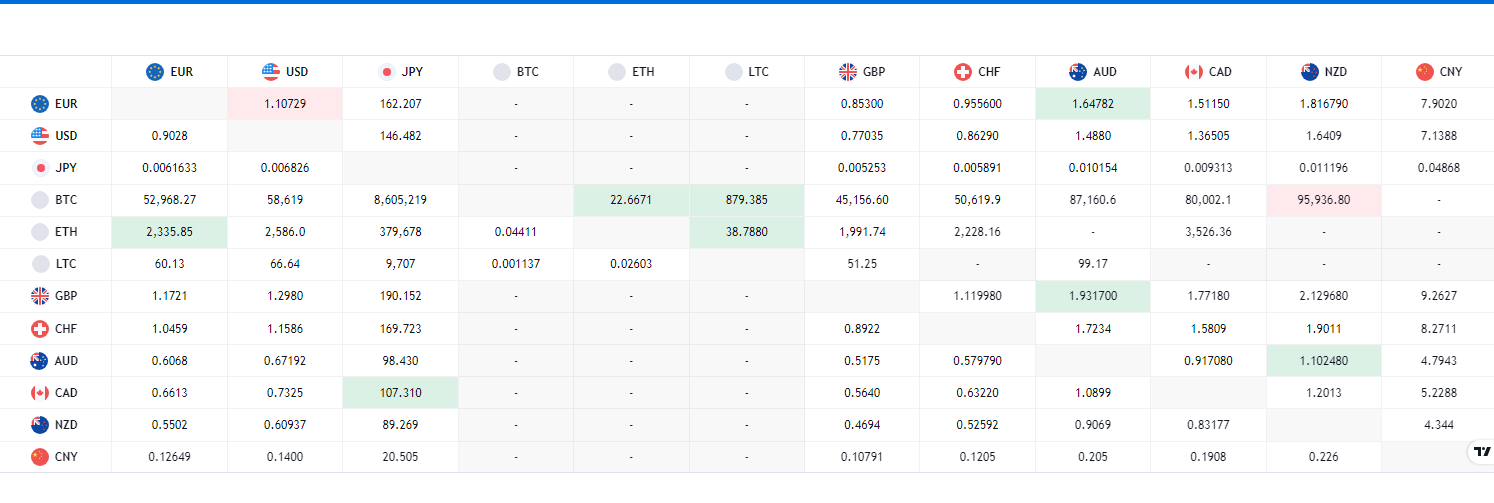Viewport: 1494px width, 503px height.
Task: Open the green-highlighted EUR/AUD rate 1.64782
Action: coord(1092,104)
